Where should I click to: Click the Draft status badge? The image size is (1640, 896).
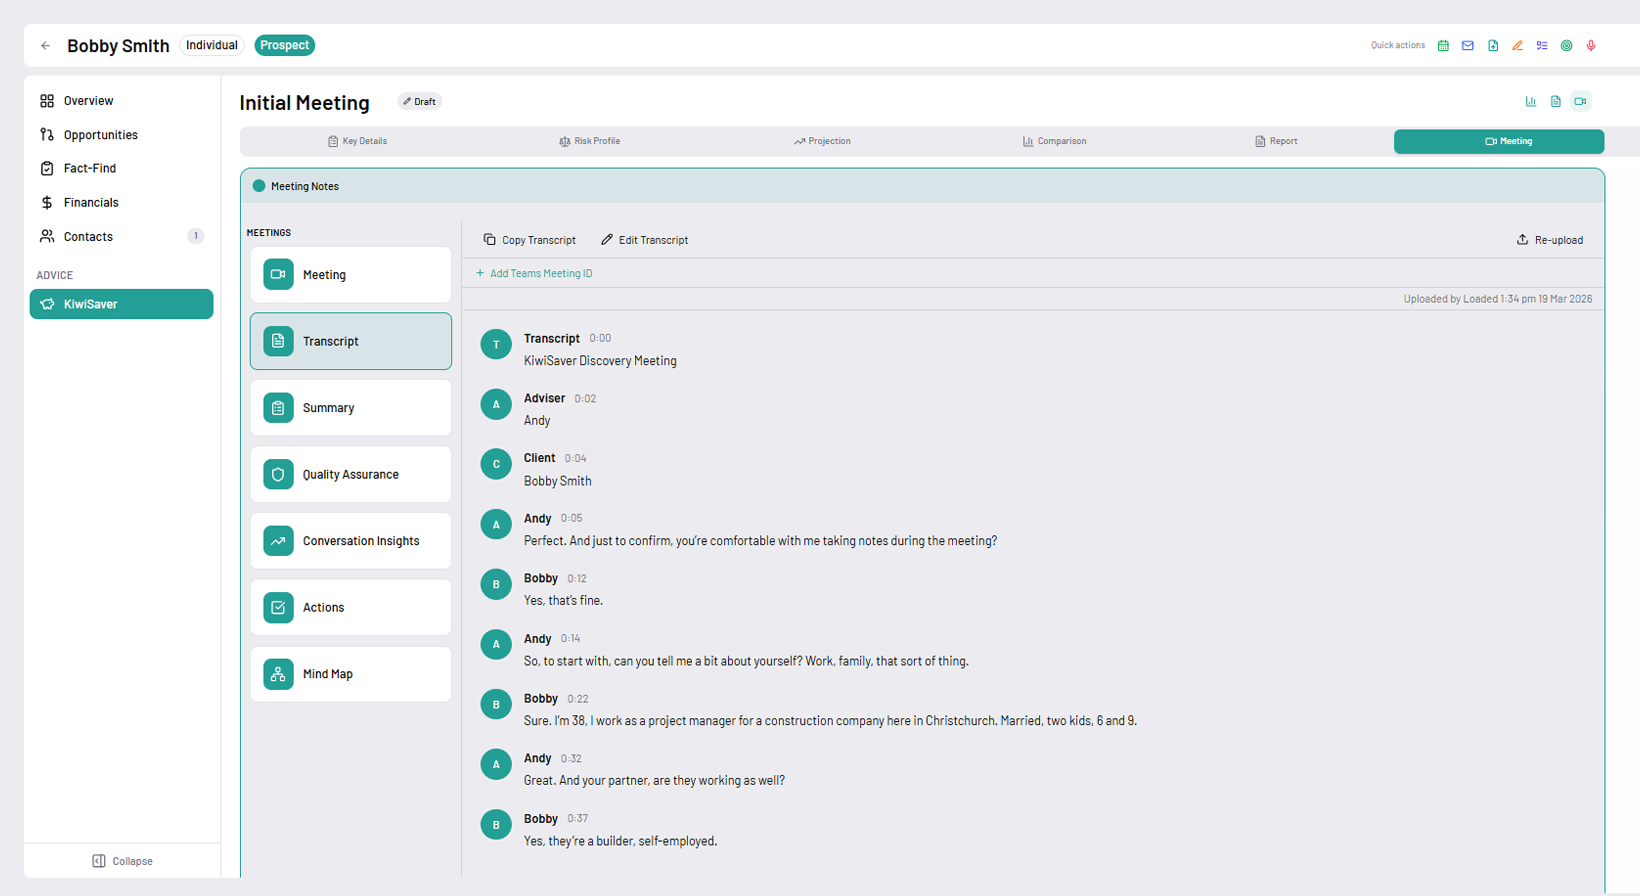419,102
